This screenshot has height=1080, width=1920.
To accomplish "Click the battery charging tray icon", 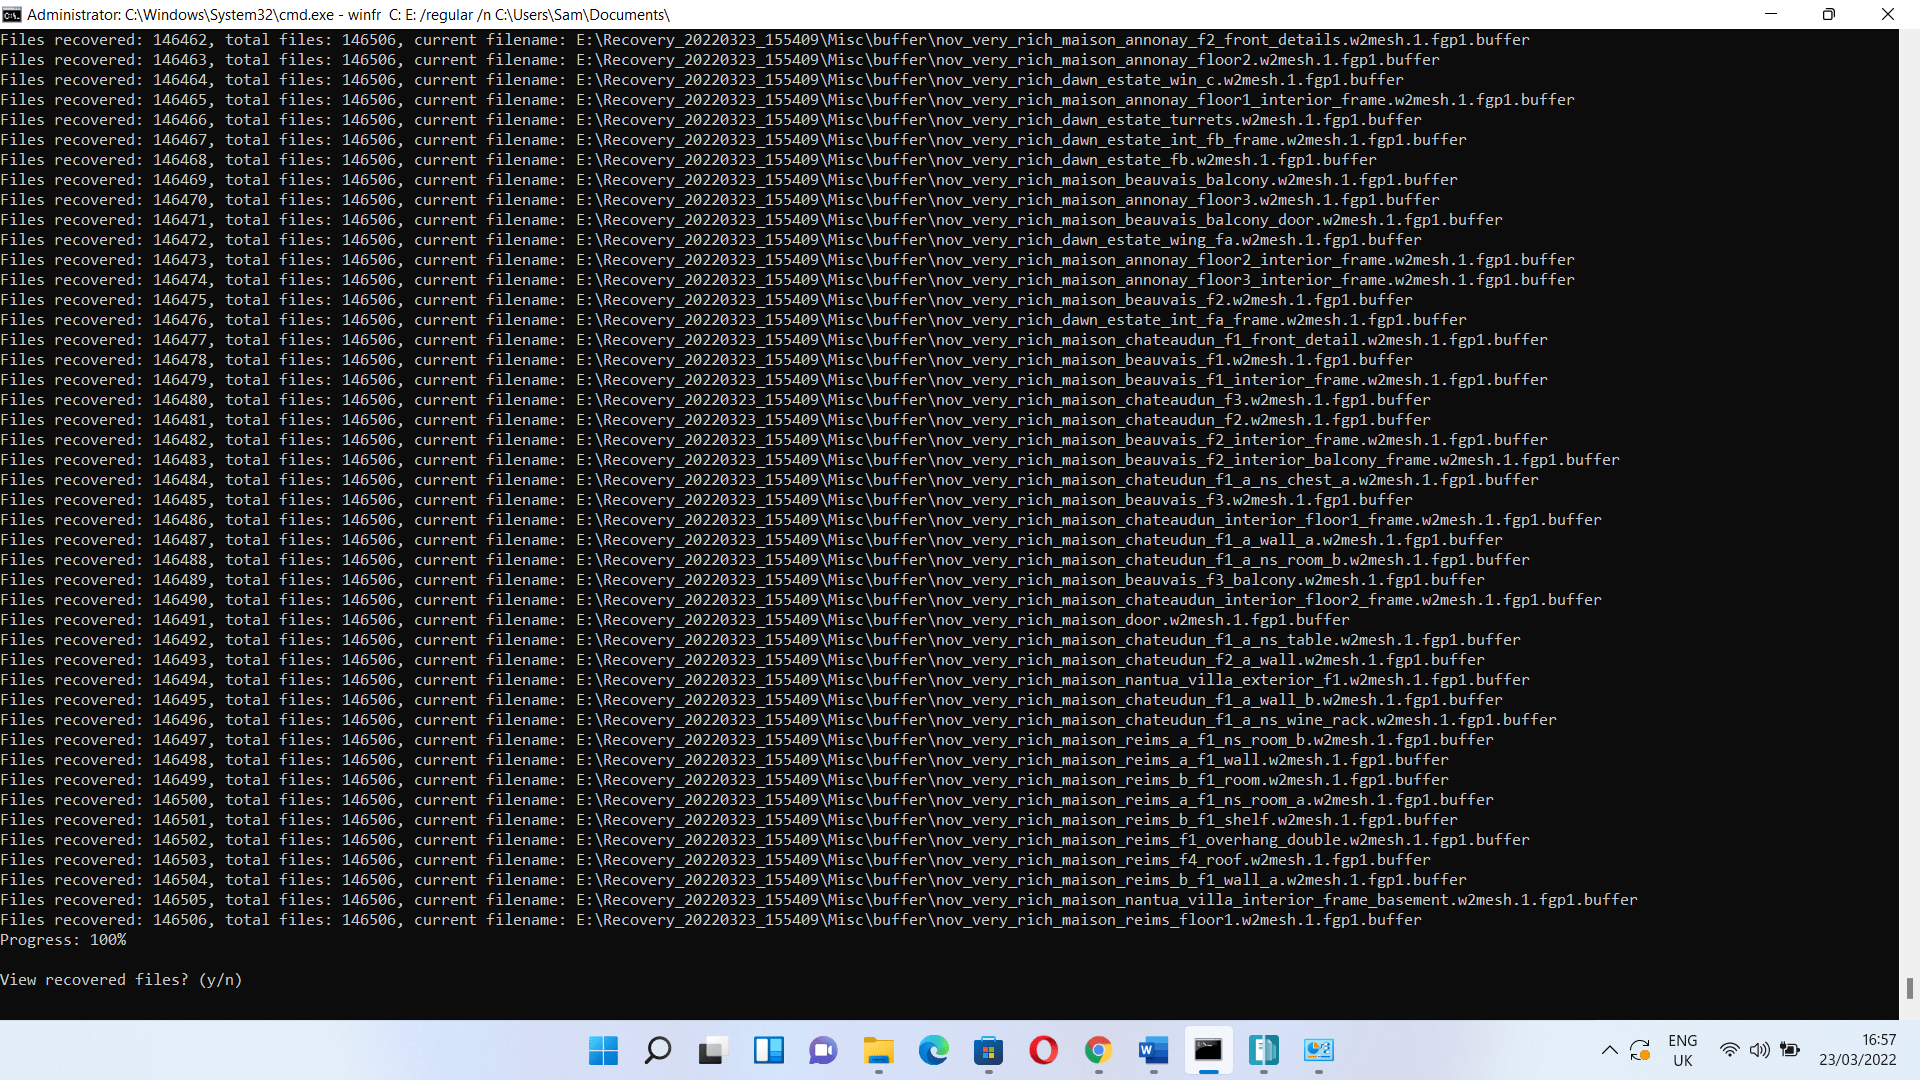I will pyautogui.click(x=1790, y=1050).
